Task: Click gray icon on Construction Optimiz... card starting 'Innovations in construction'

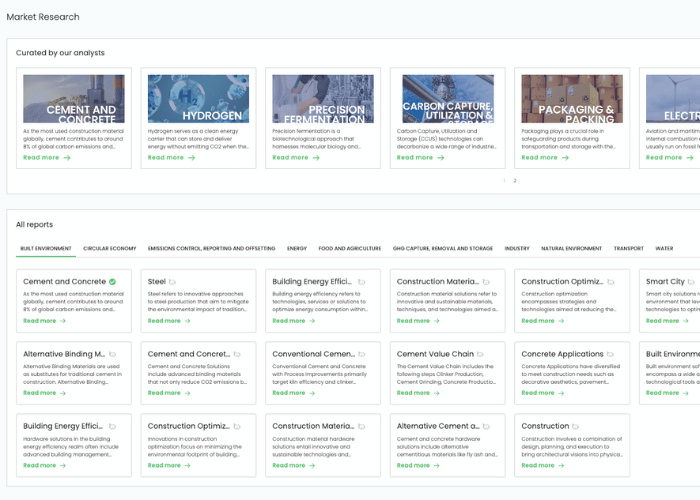Action: [x=237, y=426]
